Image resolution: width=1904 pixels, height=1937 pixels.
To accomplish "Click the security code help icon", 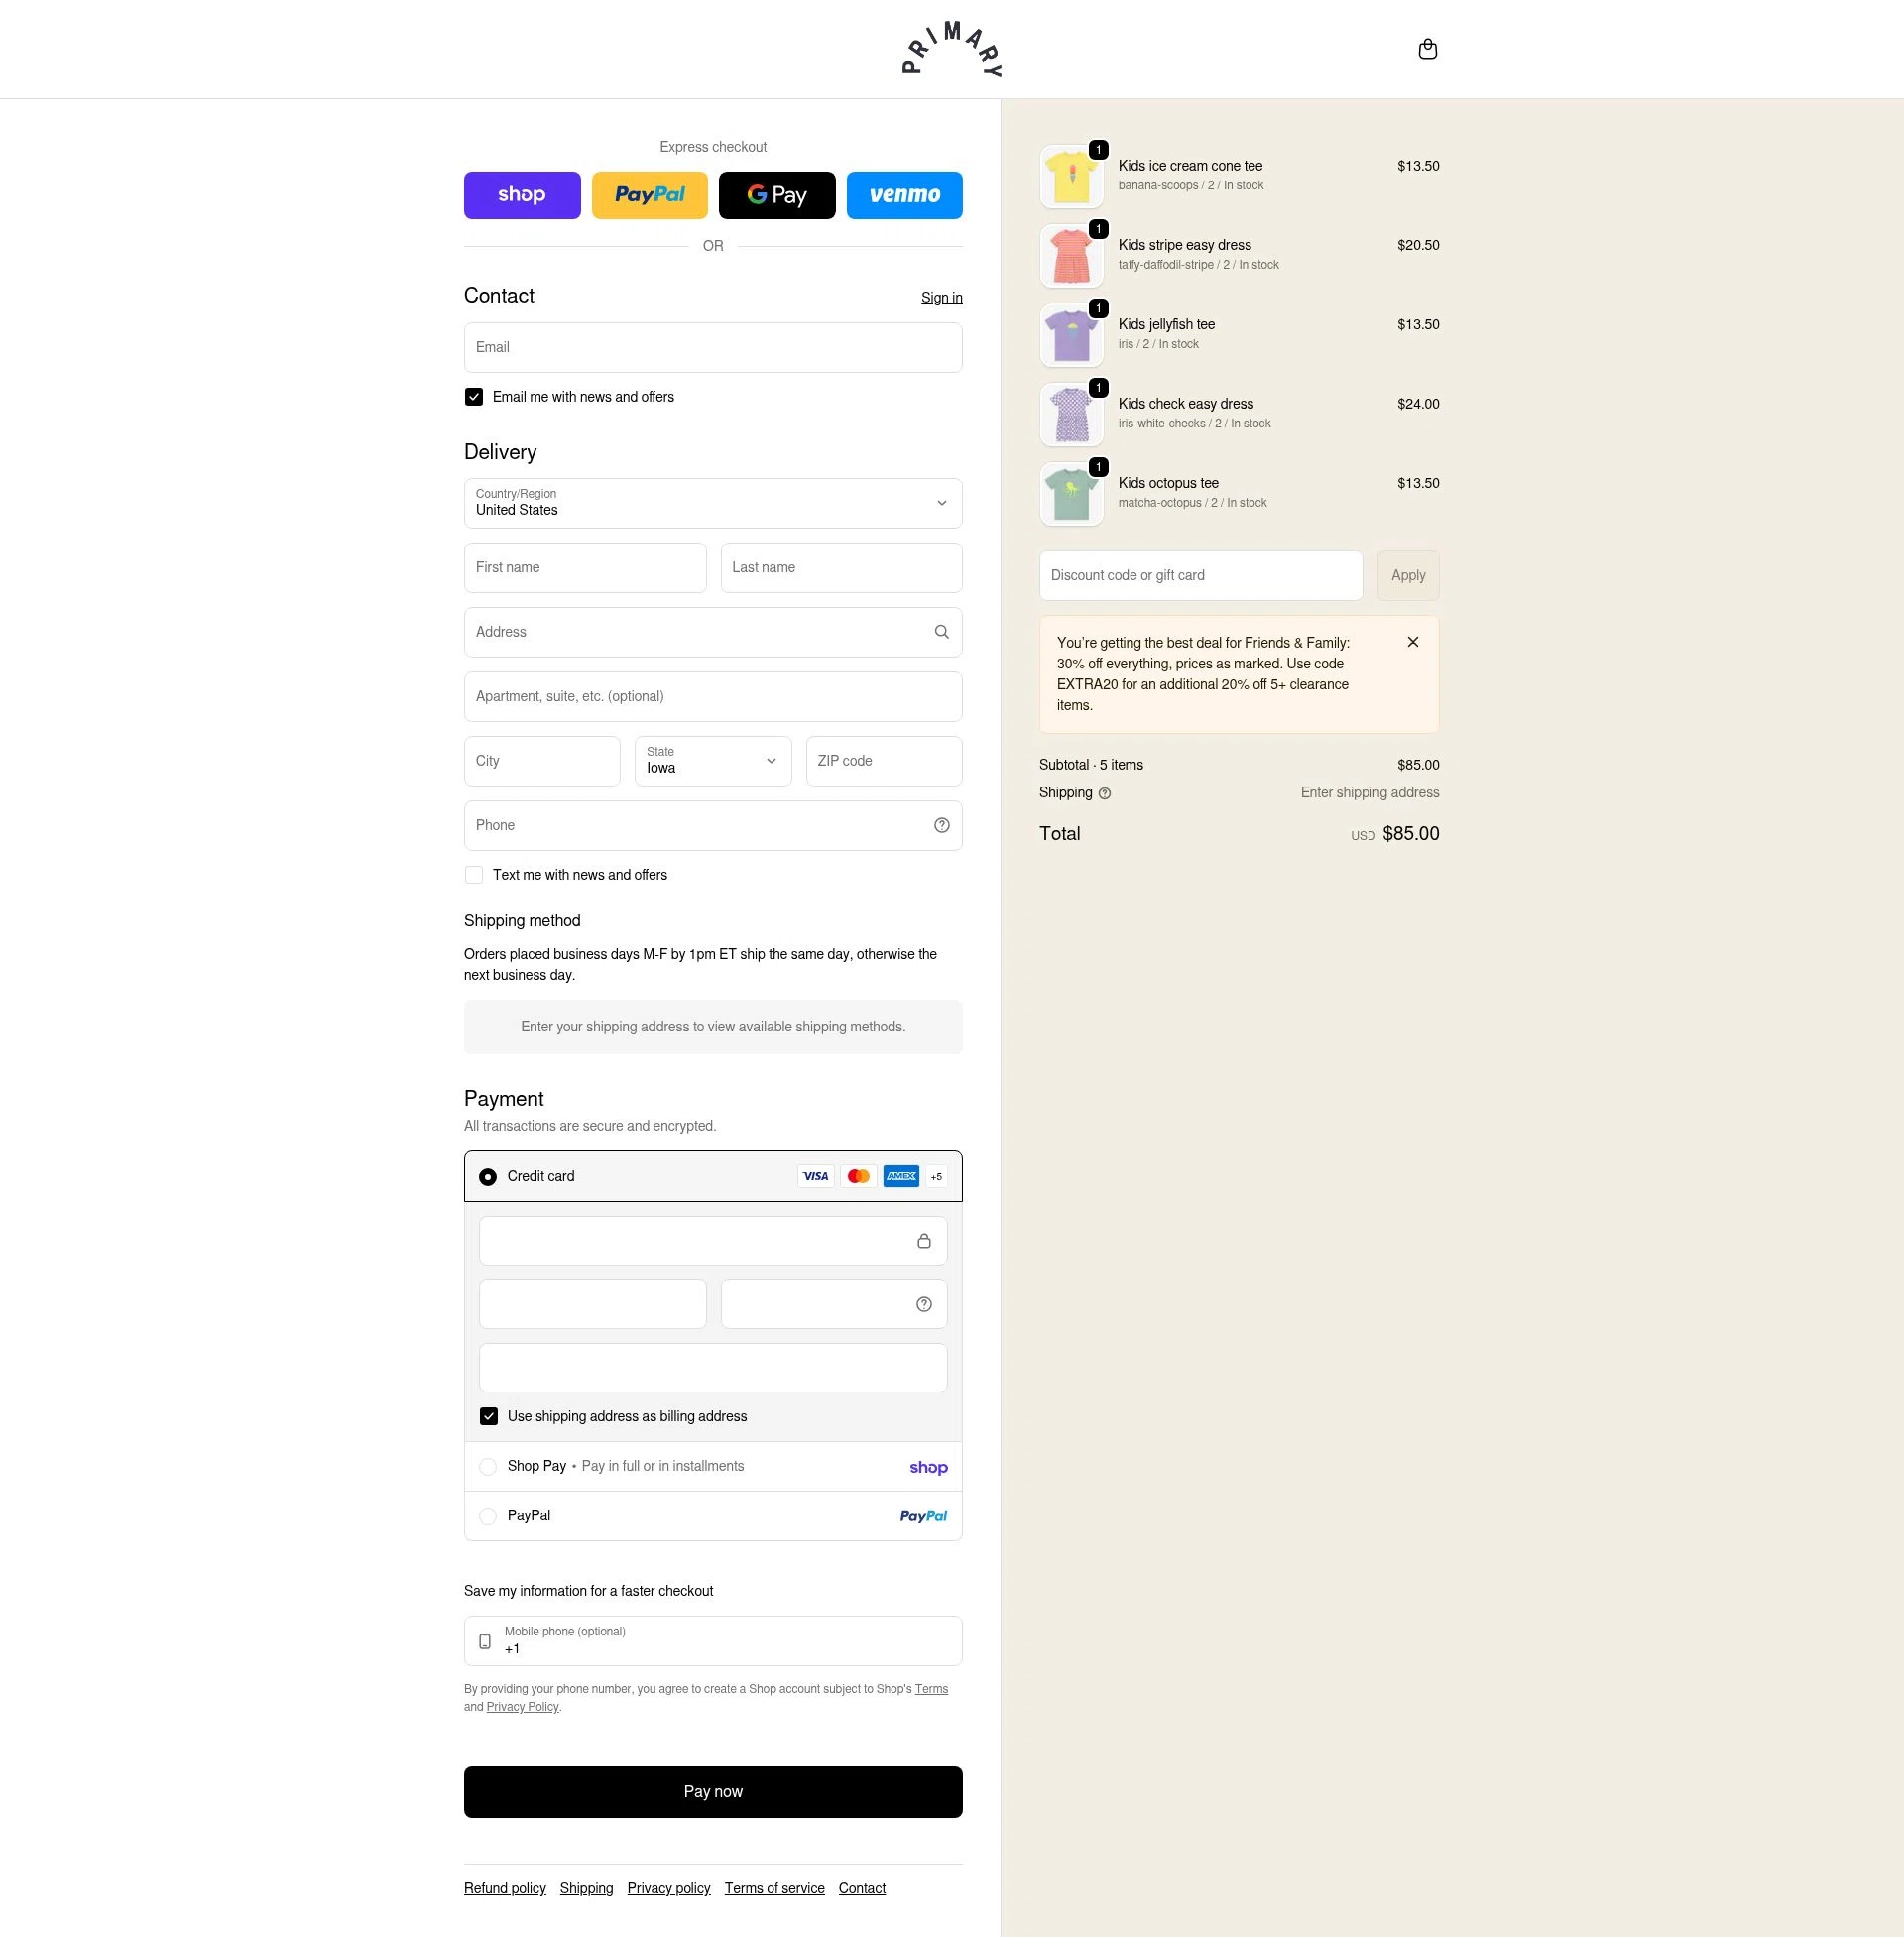I will [x=923, y=1304].
